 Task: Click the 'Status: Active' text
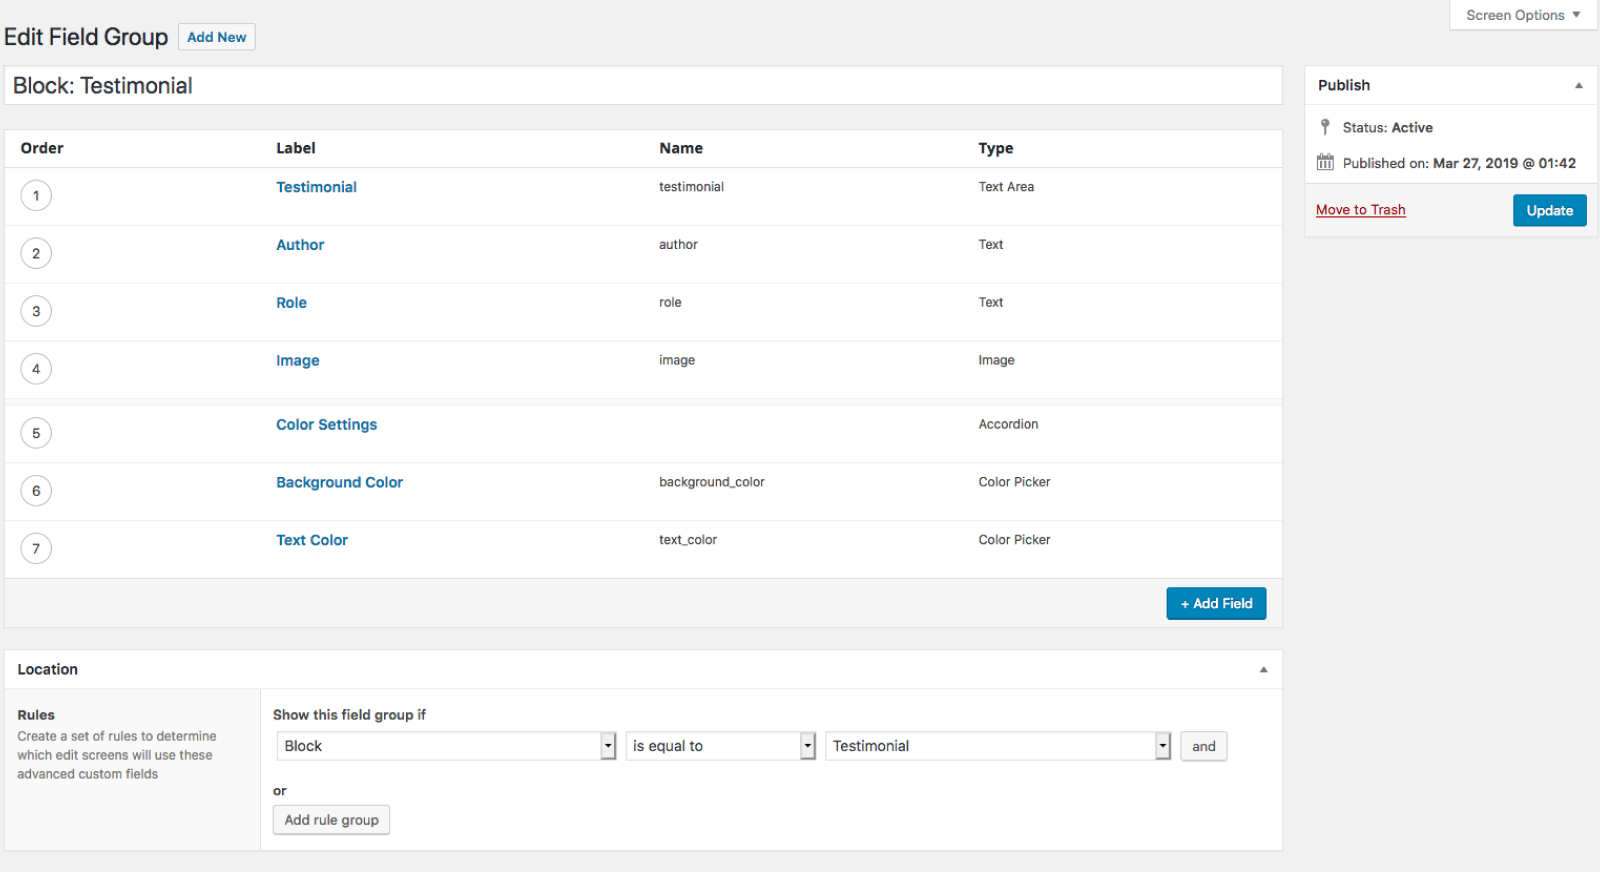1387,128
